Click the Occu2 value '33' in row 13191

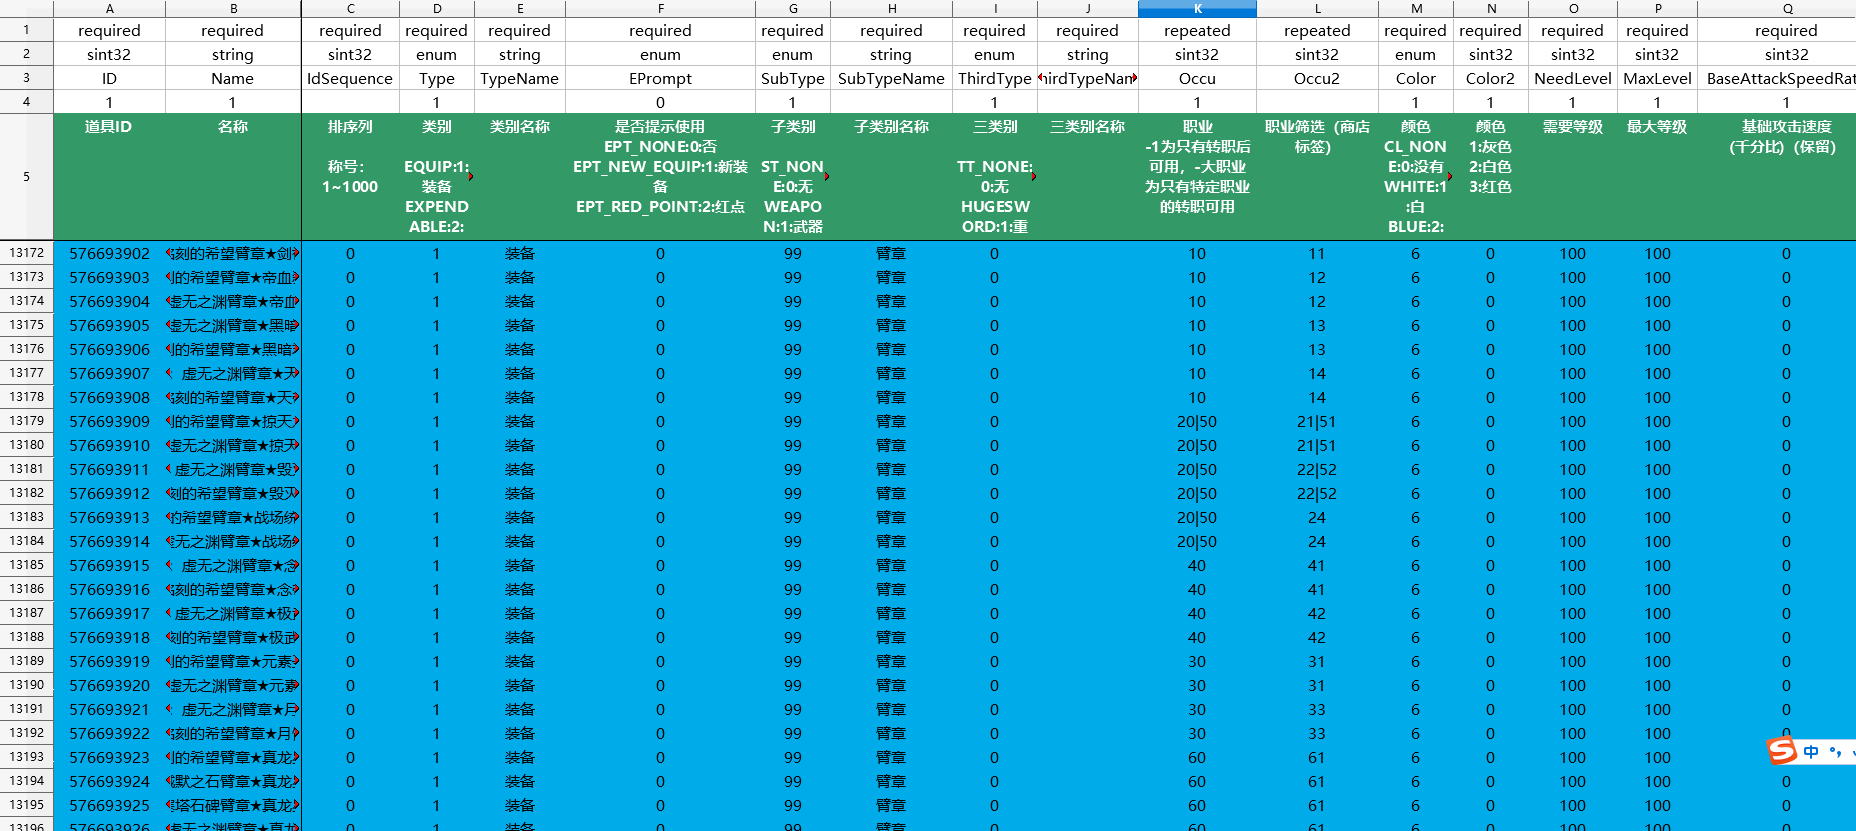point(1317,710)
